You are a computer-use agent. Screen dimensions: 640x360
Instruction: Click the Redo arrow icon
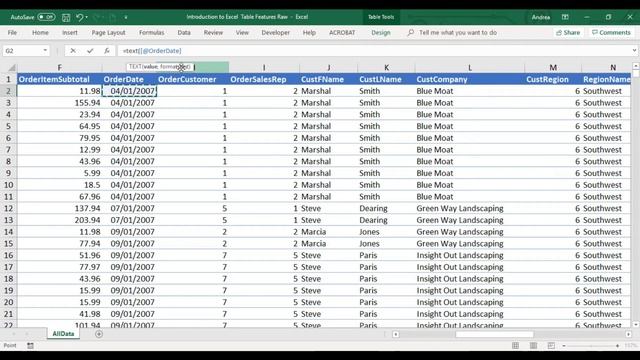97,17
